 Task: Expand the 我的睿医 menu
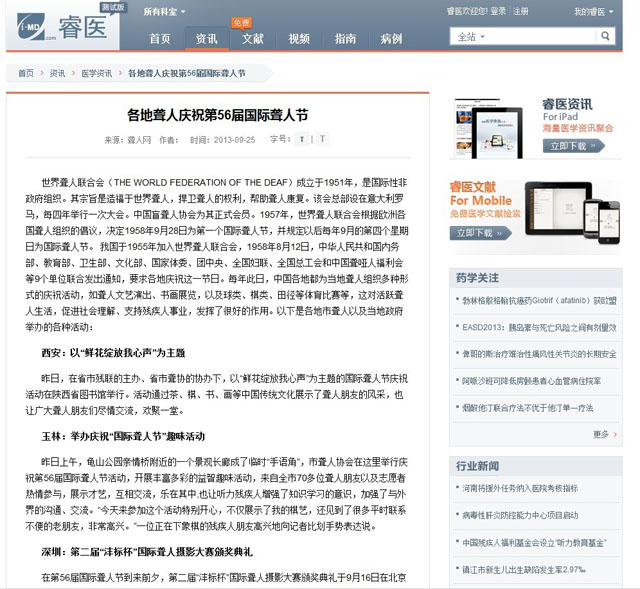point(593,11)
